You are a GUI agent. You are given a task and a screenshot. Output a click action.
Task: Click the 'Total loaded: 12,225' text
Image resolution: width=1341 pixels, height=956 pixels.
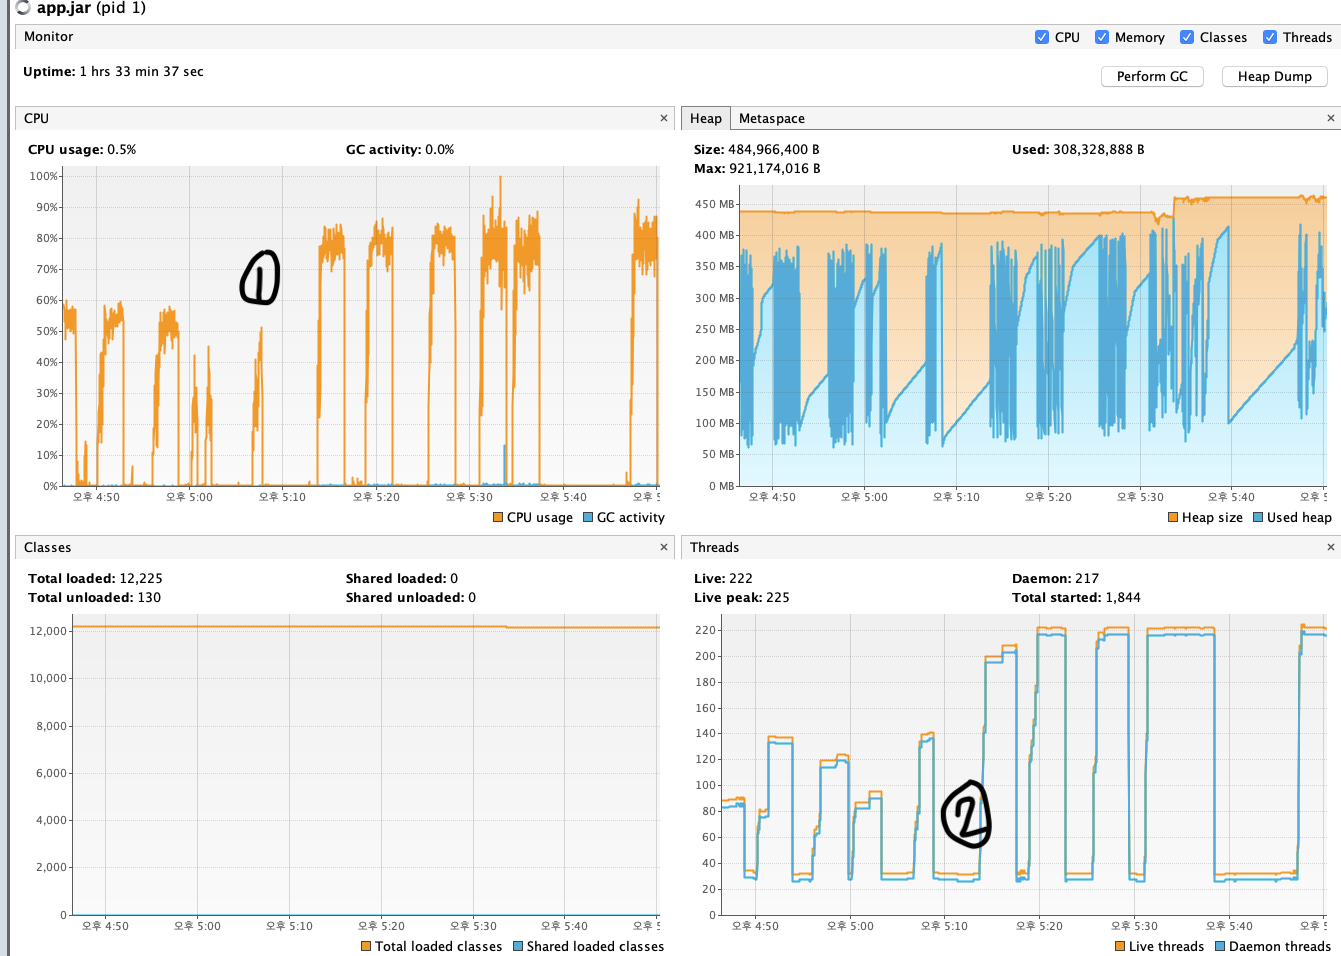click(95, 579)
